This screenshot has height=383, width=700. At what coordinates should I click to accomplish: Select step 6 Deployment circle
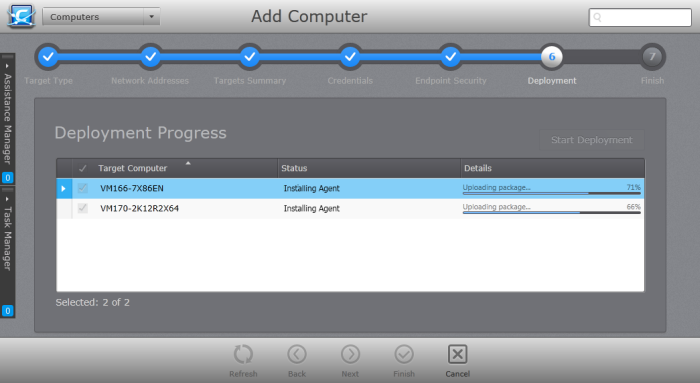[552, 57]
